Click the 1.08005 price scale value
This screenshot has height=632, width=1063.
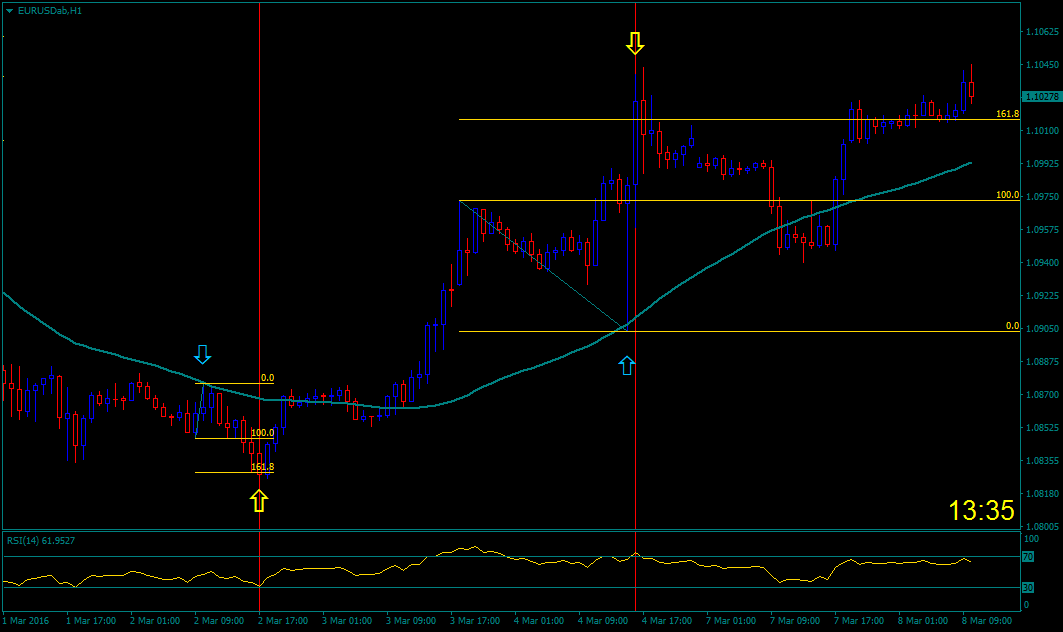click(x=1042, y=526)
